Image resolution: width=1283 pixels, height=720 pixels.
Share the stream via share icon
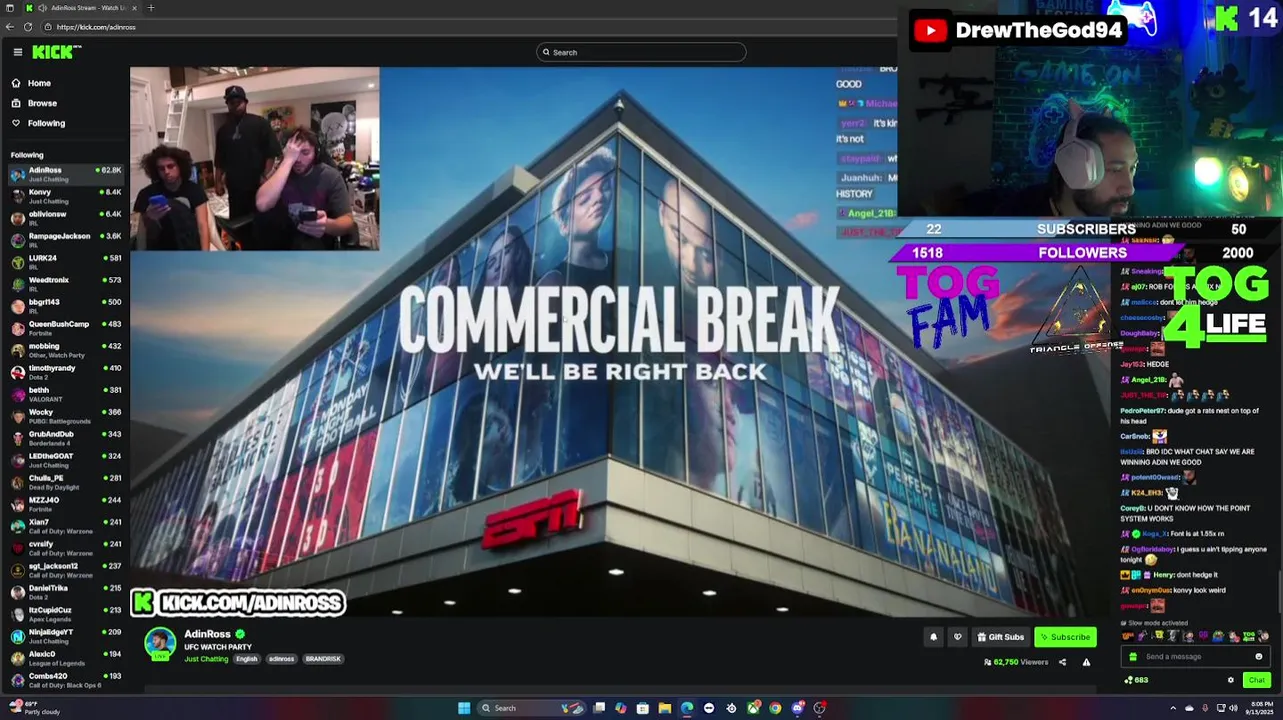[x=1062, y=662]
